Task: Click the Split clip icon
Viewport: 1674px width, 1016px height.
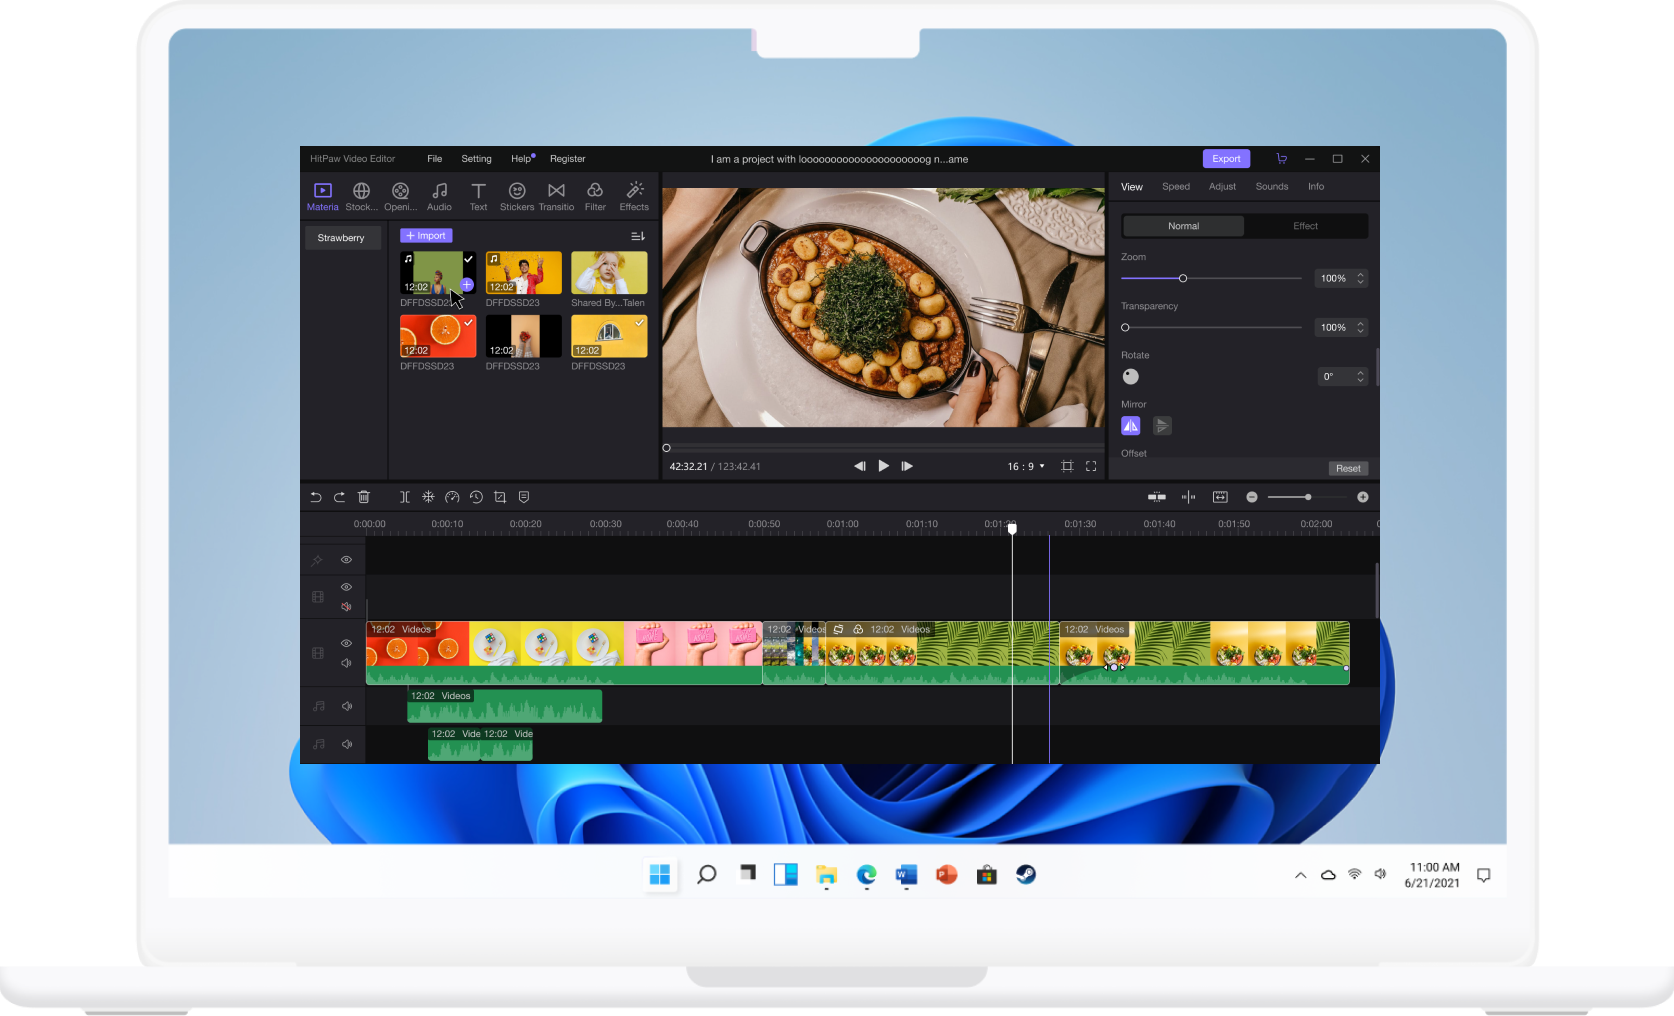Action: 404,497
